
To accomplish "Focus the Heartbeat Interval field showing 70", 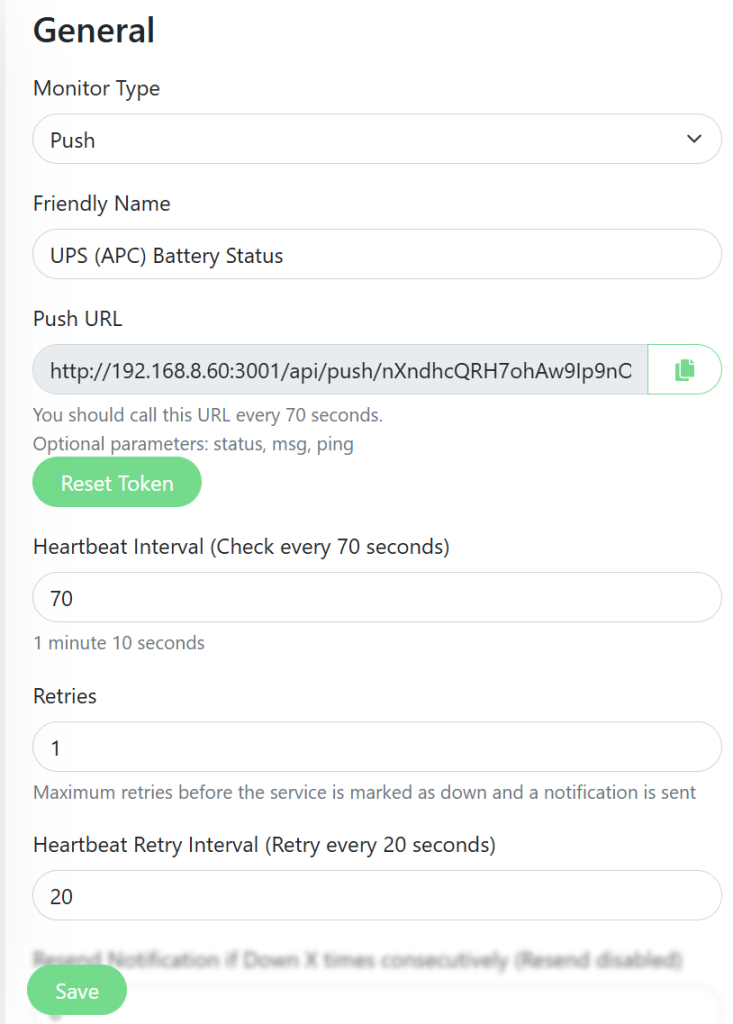I will click(x=376, y=597).
